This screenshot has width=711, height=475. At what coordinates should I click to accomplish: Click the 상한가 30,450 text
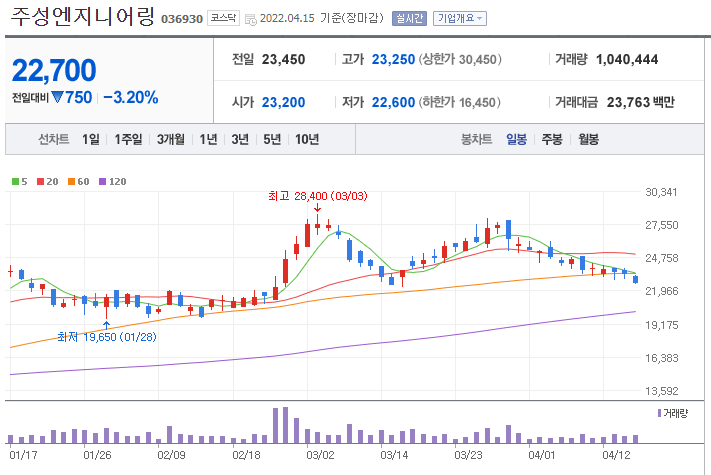pos(460,59)
